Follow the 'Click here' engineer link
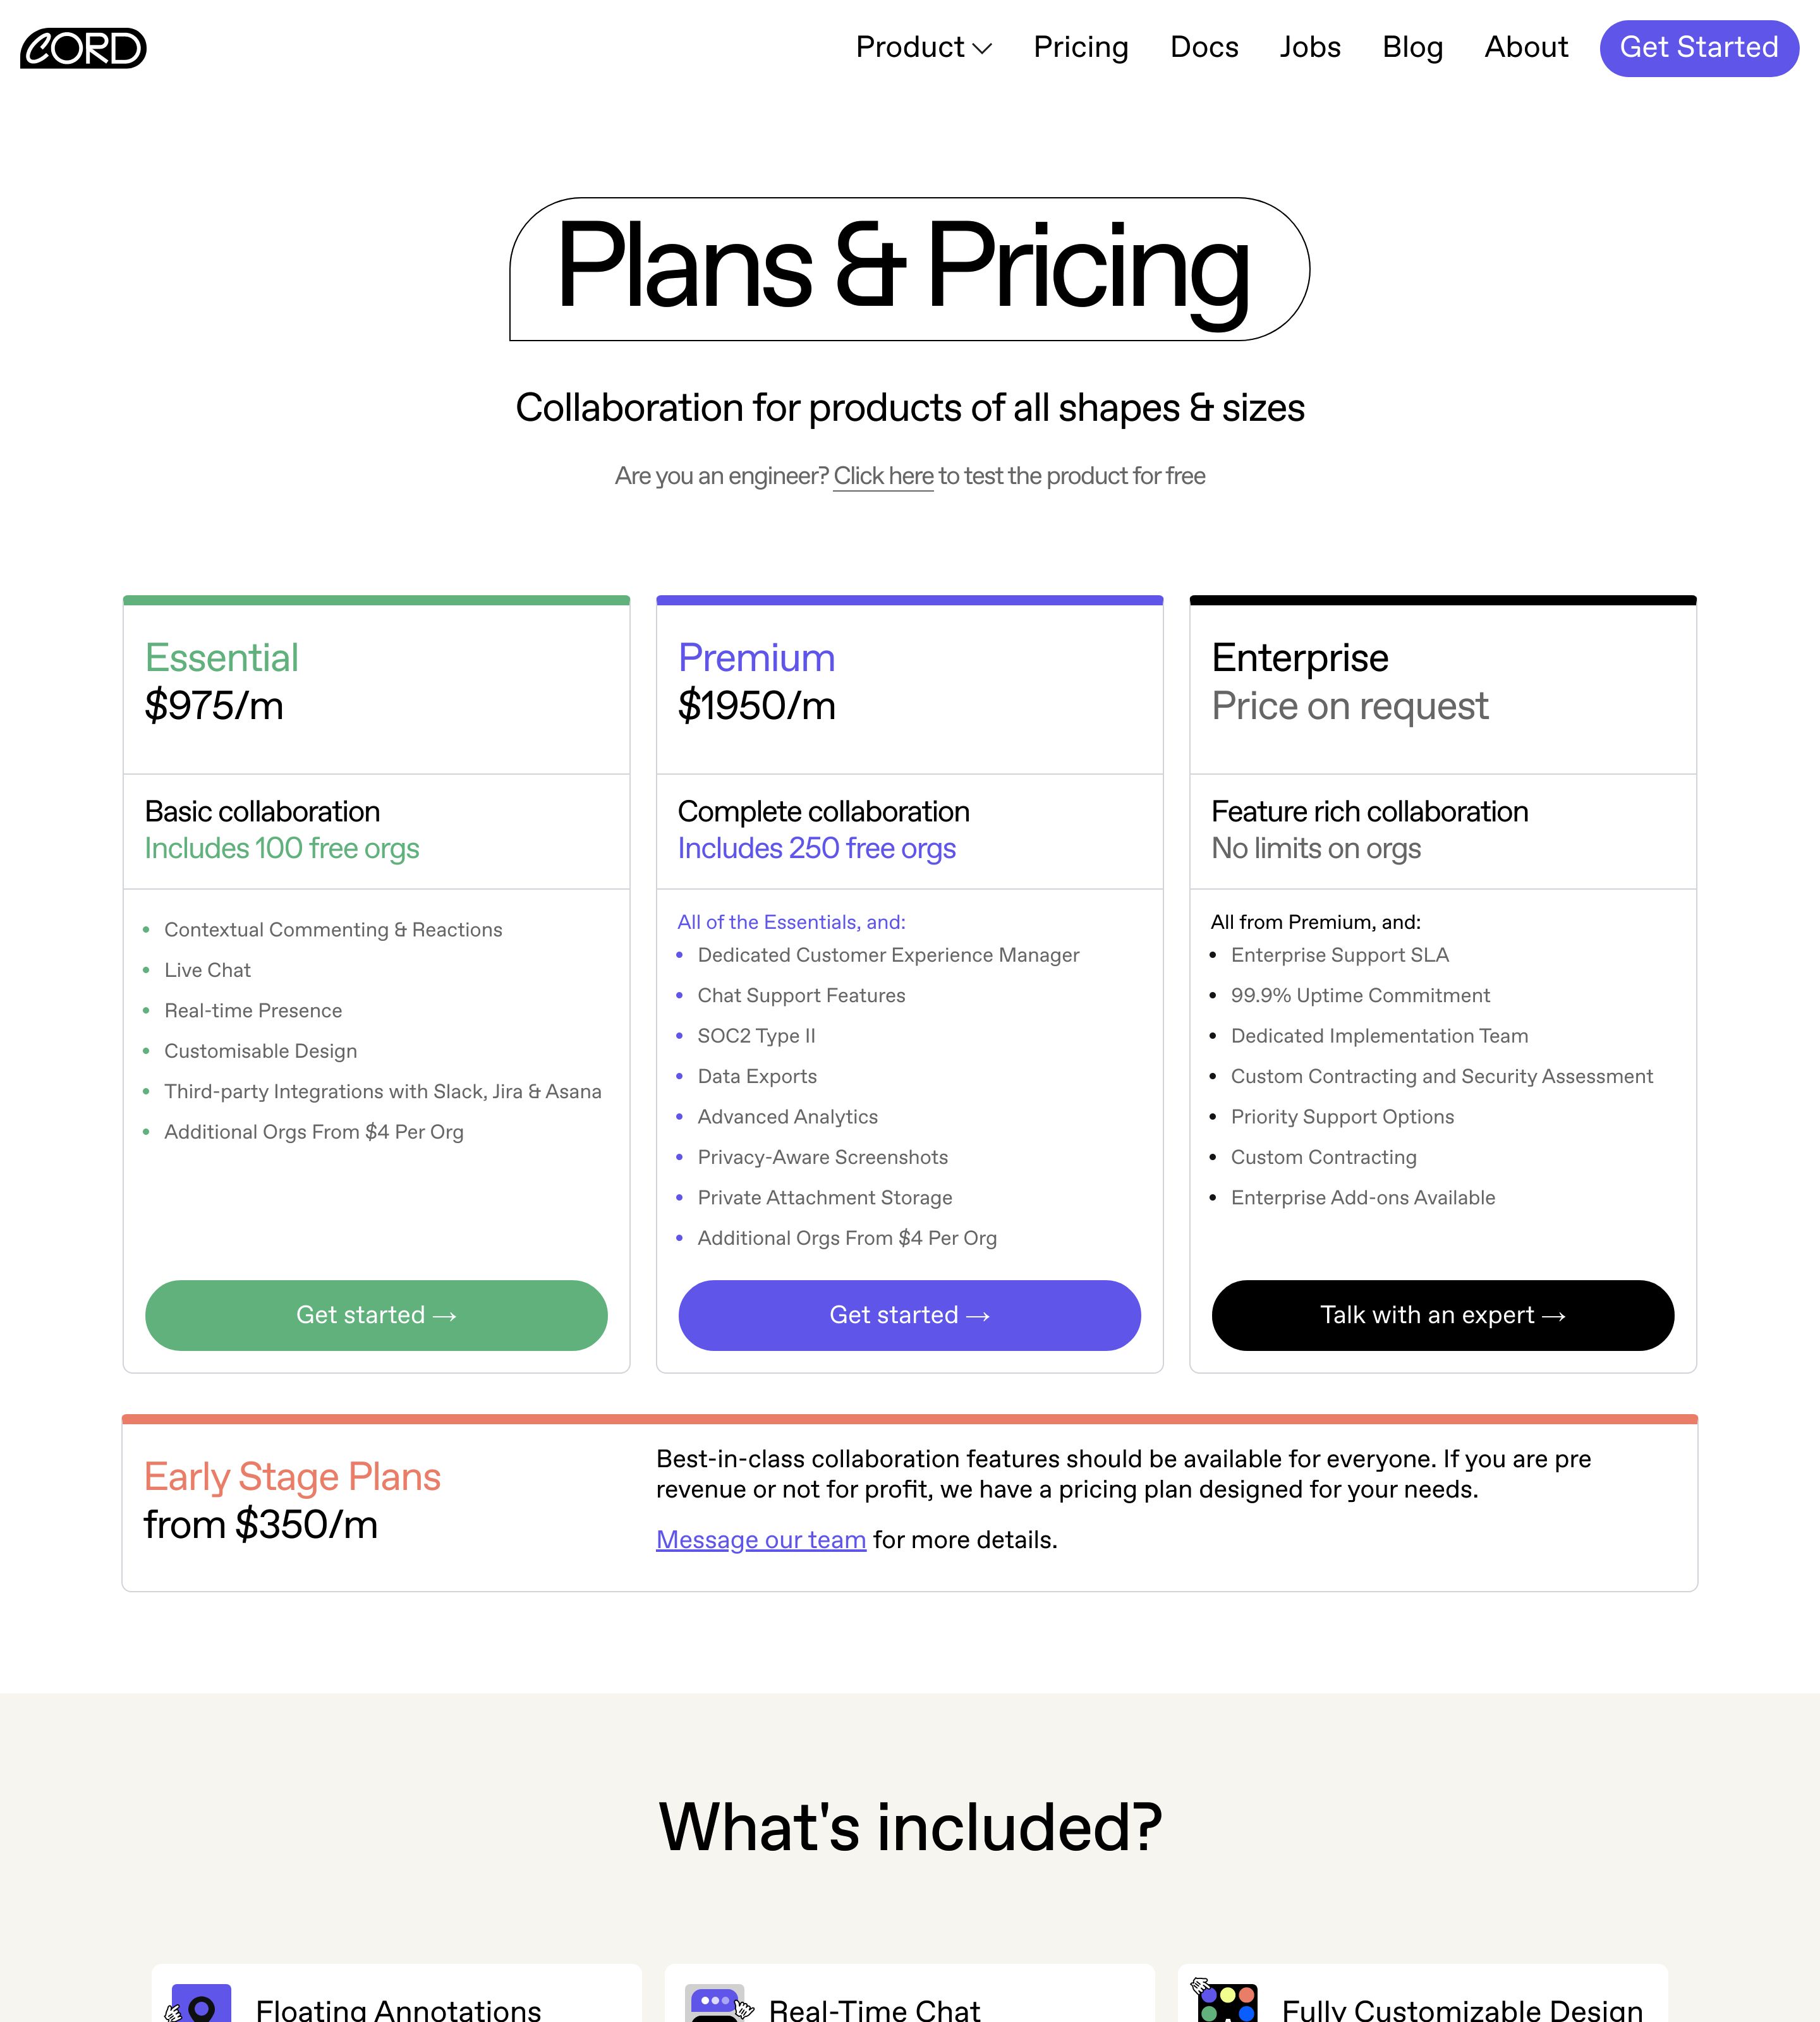Image resolution: width=1820 pixels, height=2022 pixels. click(883, 476)
